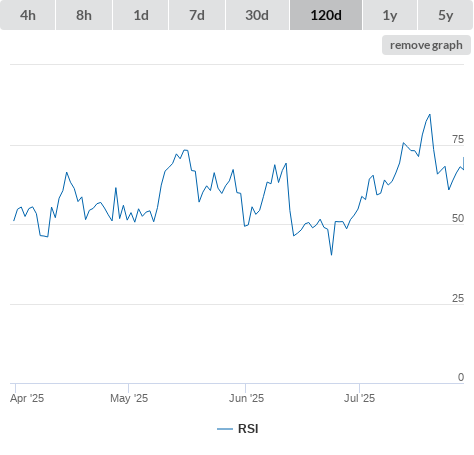474x455 pixels.
Task: Click the Apr '25 axis label
Action: (x=27, y=398)
